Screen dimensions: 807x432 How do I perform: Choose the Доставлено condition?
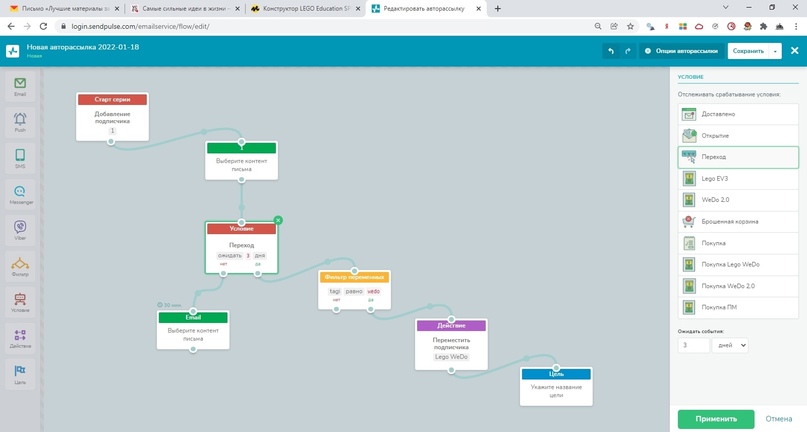(738, 114)
